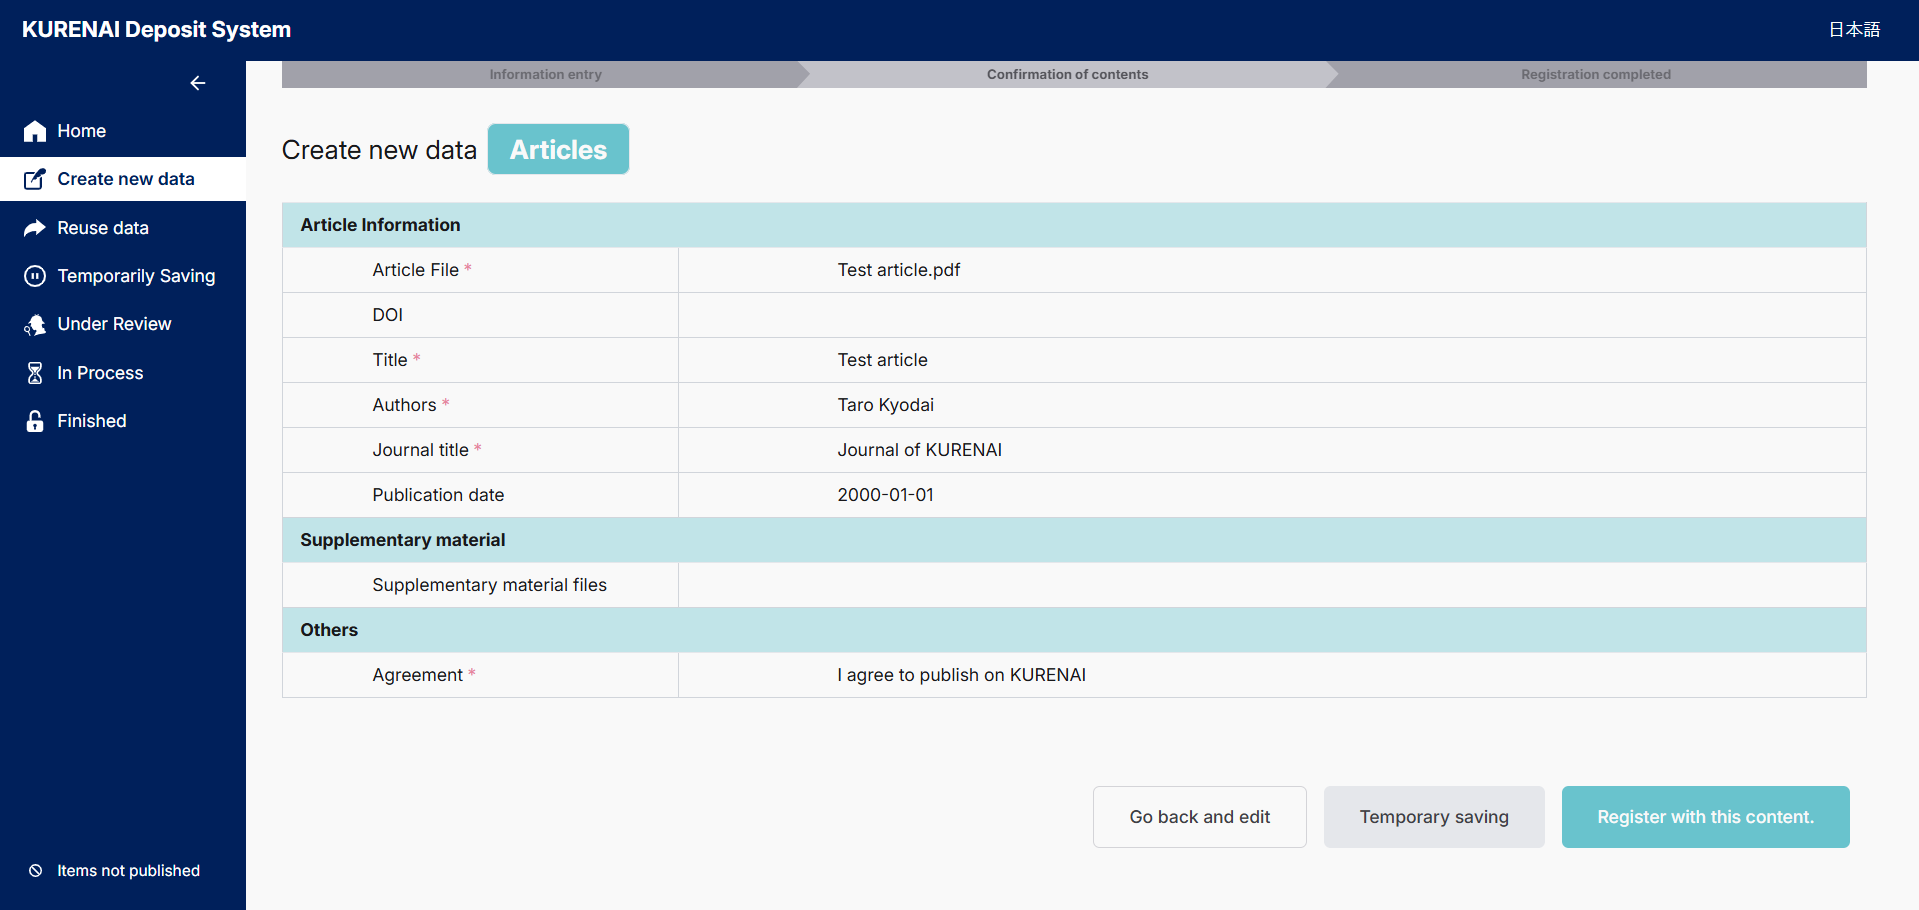The height and width of the screenshot is (910, 1919).
Task: Click the DOI field label
Action: tap(388, 315)
